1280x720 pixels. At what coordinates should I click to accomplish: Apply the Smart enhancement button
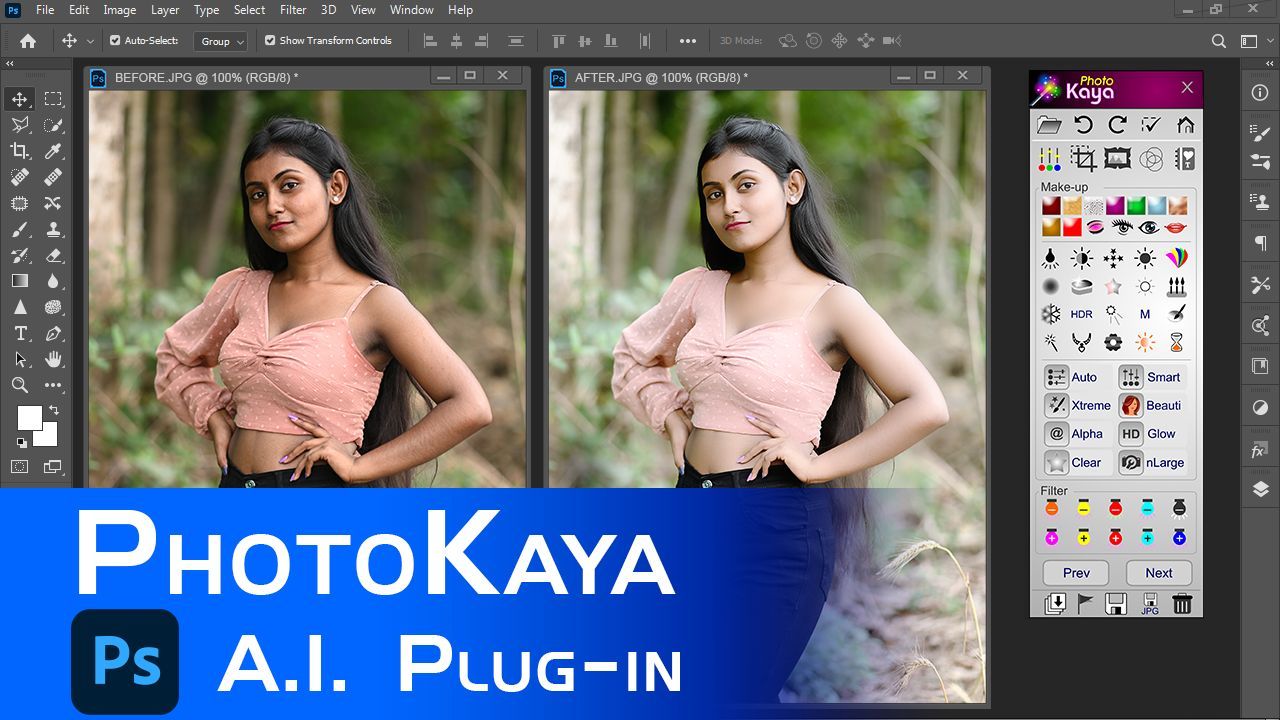(1151, 377)
